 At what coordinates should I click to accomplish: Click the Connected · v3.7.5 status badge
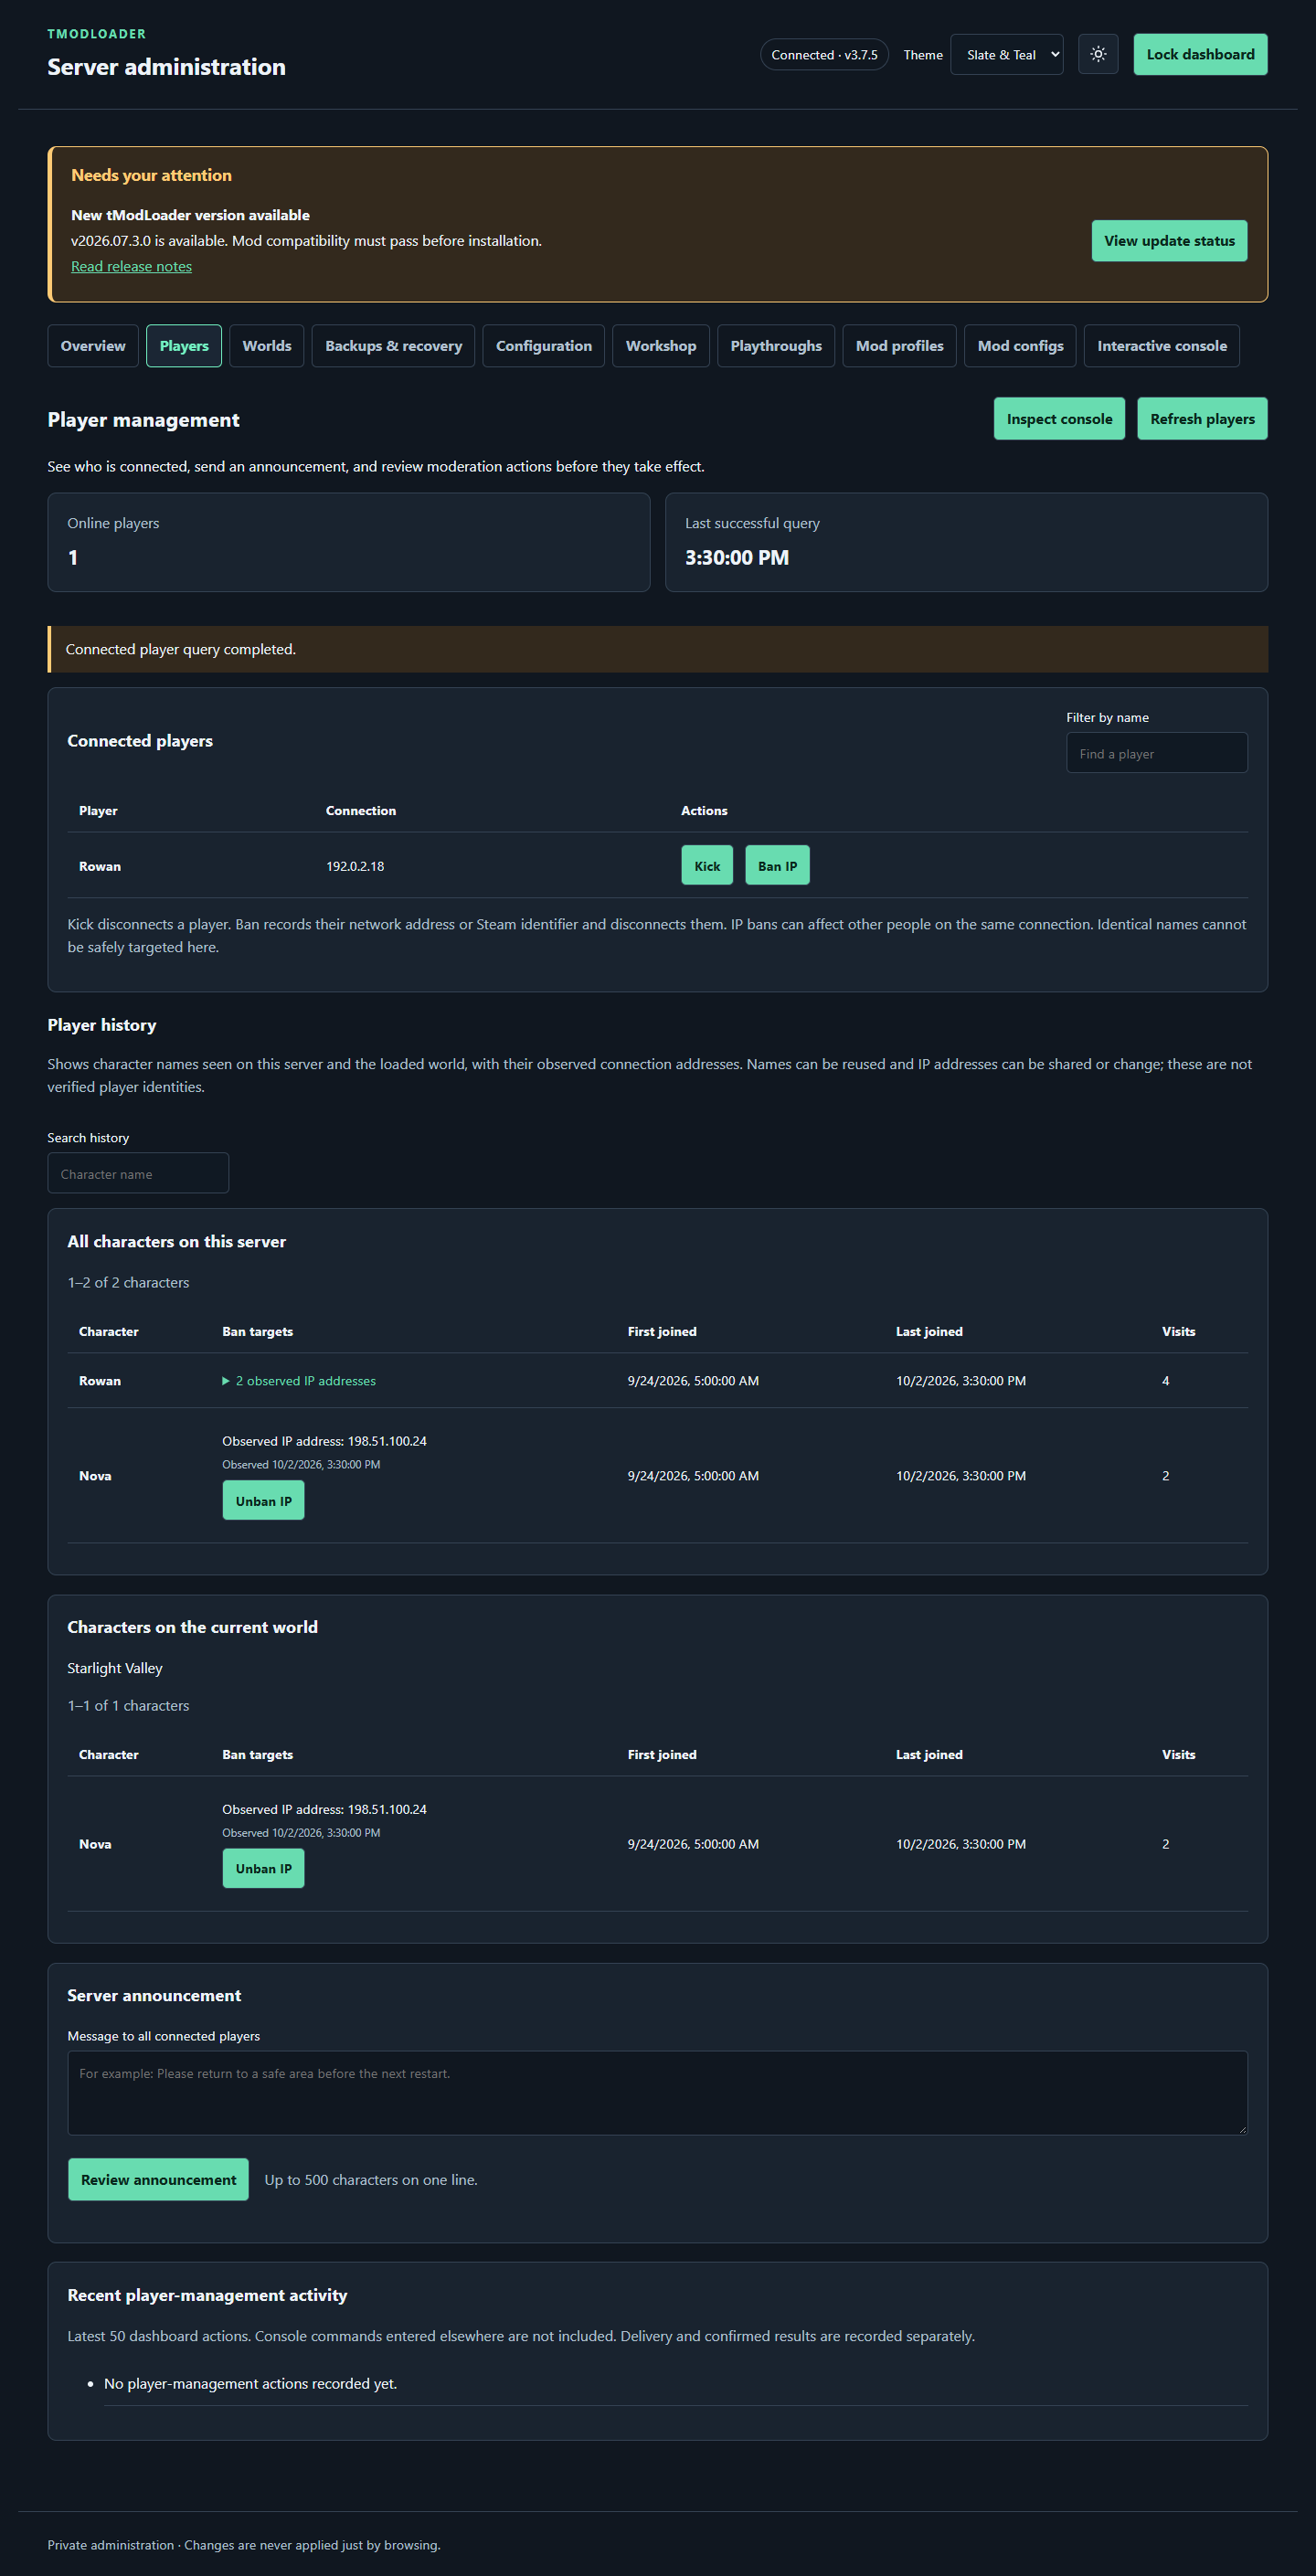pyautogui.click(x=824, y=55)
